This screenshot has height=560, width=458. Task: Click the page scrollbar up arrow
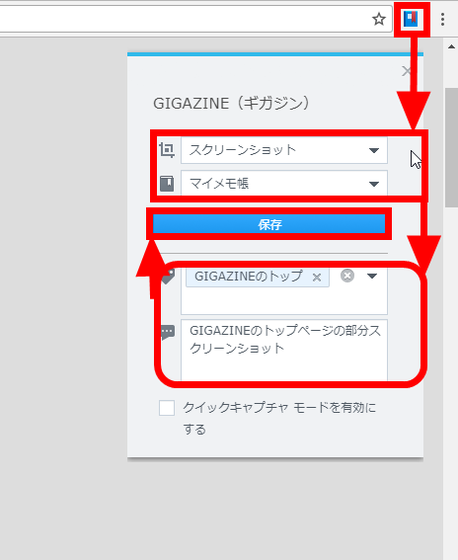(x=451, y=46)
